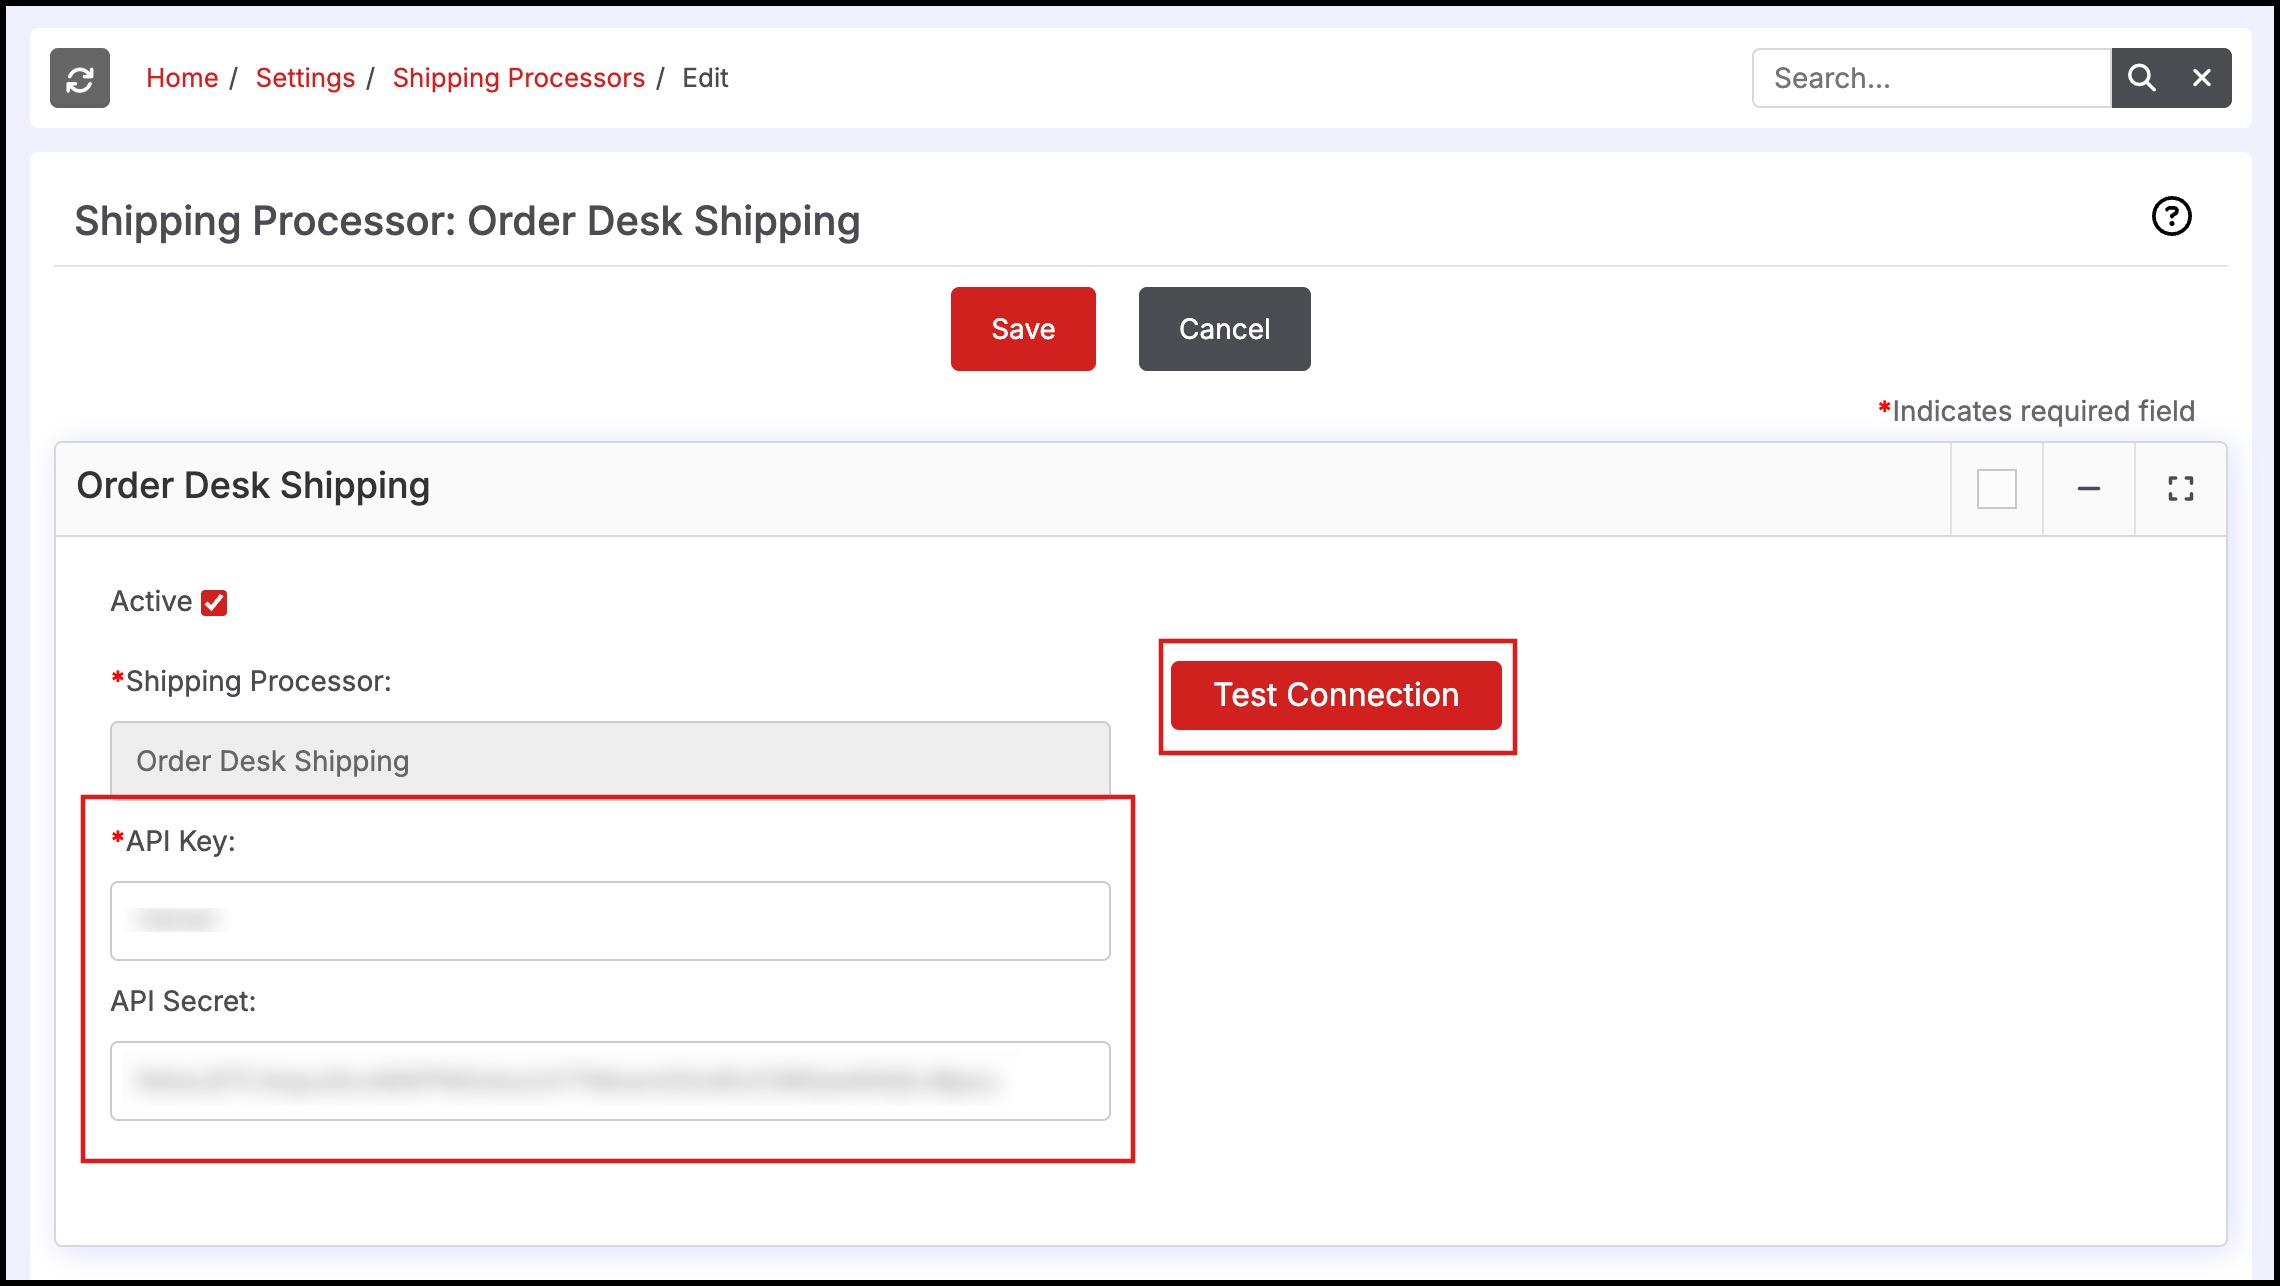Click the API Key input field
This screenshot has width=2280, height=1286.
click(x=610, y=921)
